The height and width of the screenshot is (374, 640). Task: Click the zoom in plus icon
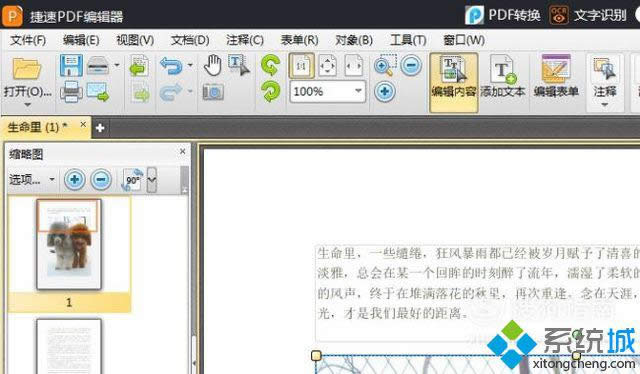385,91
